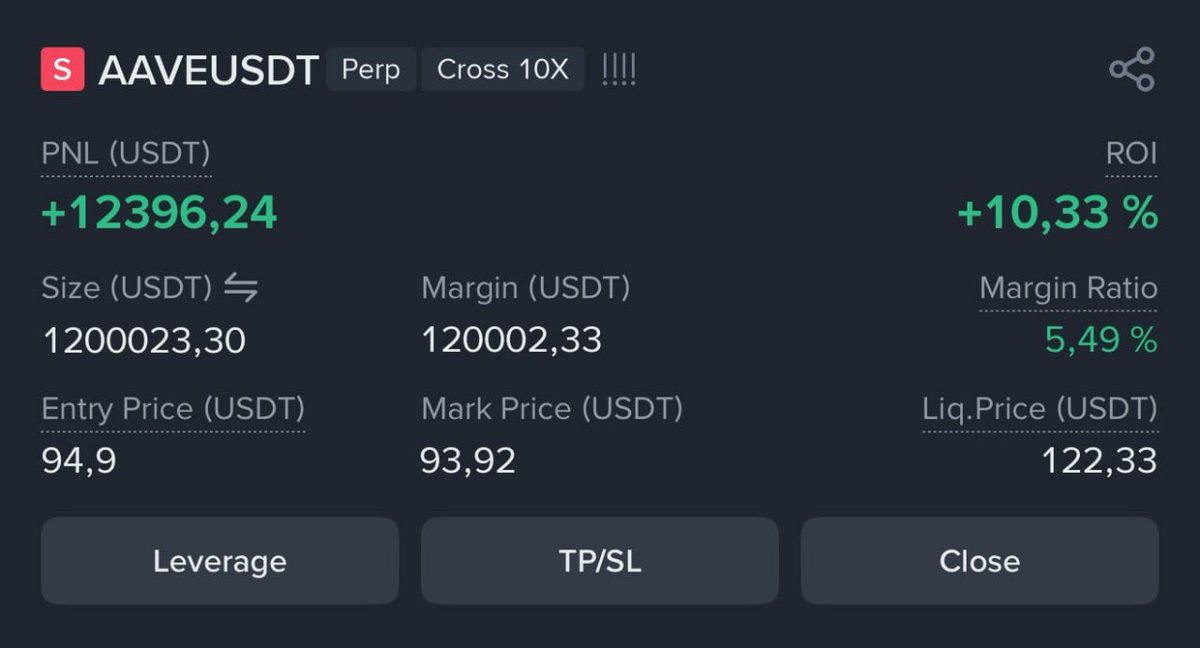The height and width of the screenshot is (648, 1200).
Task: Open the AAVEUSDT pair title
Action: pyautogui.click(x=208, y=71)
